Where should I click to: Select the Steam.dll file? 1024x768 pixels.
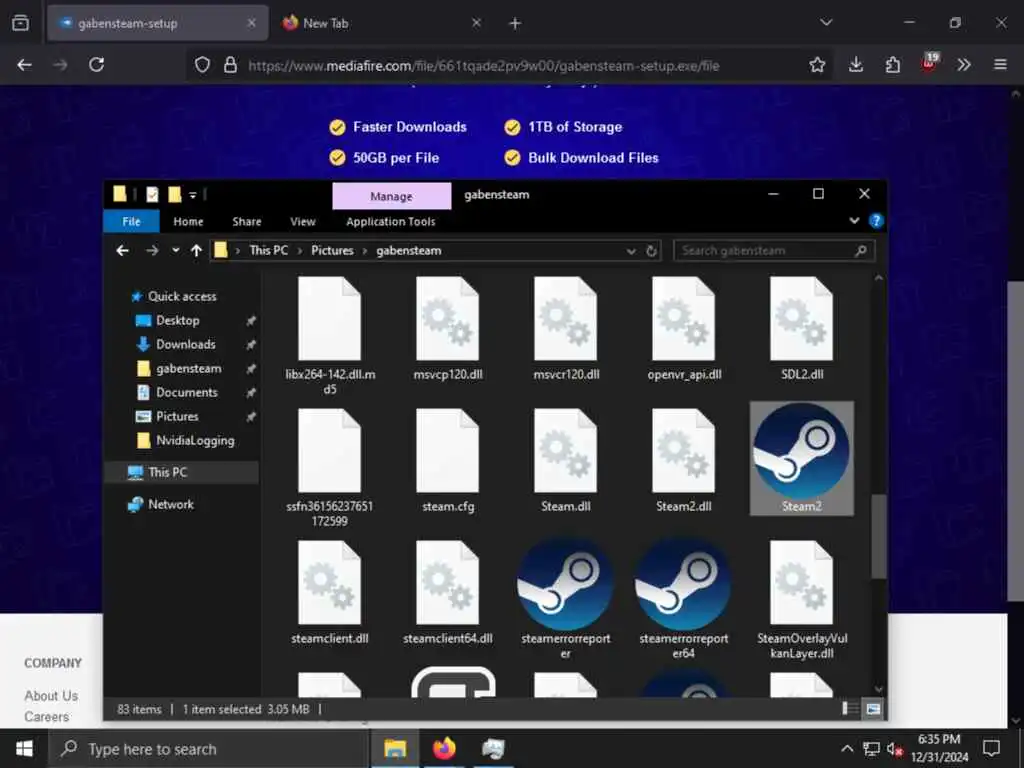[x=566, y=460]
